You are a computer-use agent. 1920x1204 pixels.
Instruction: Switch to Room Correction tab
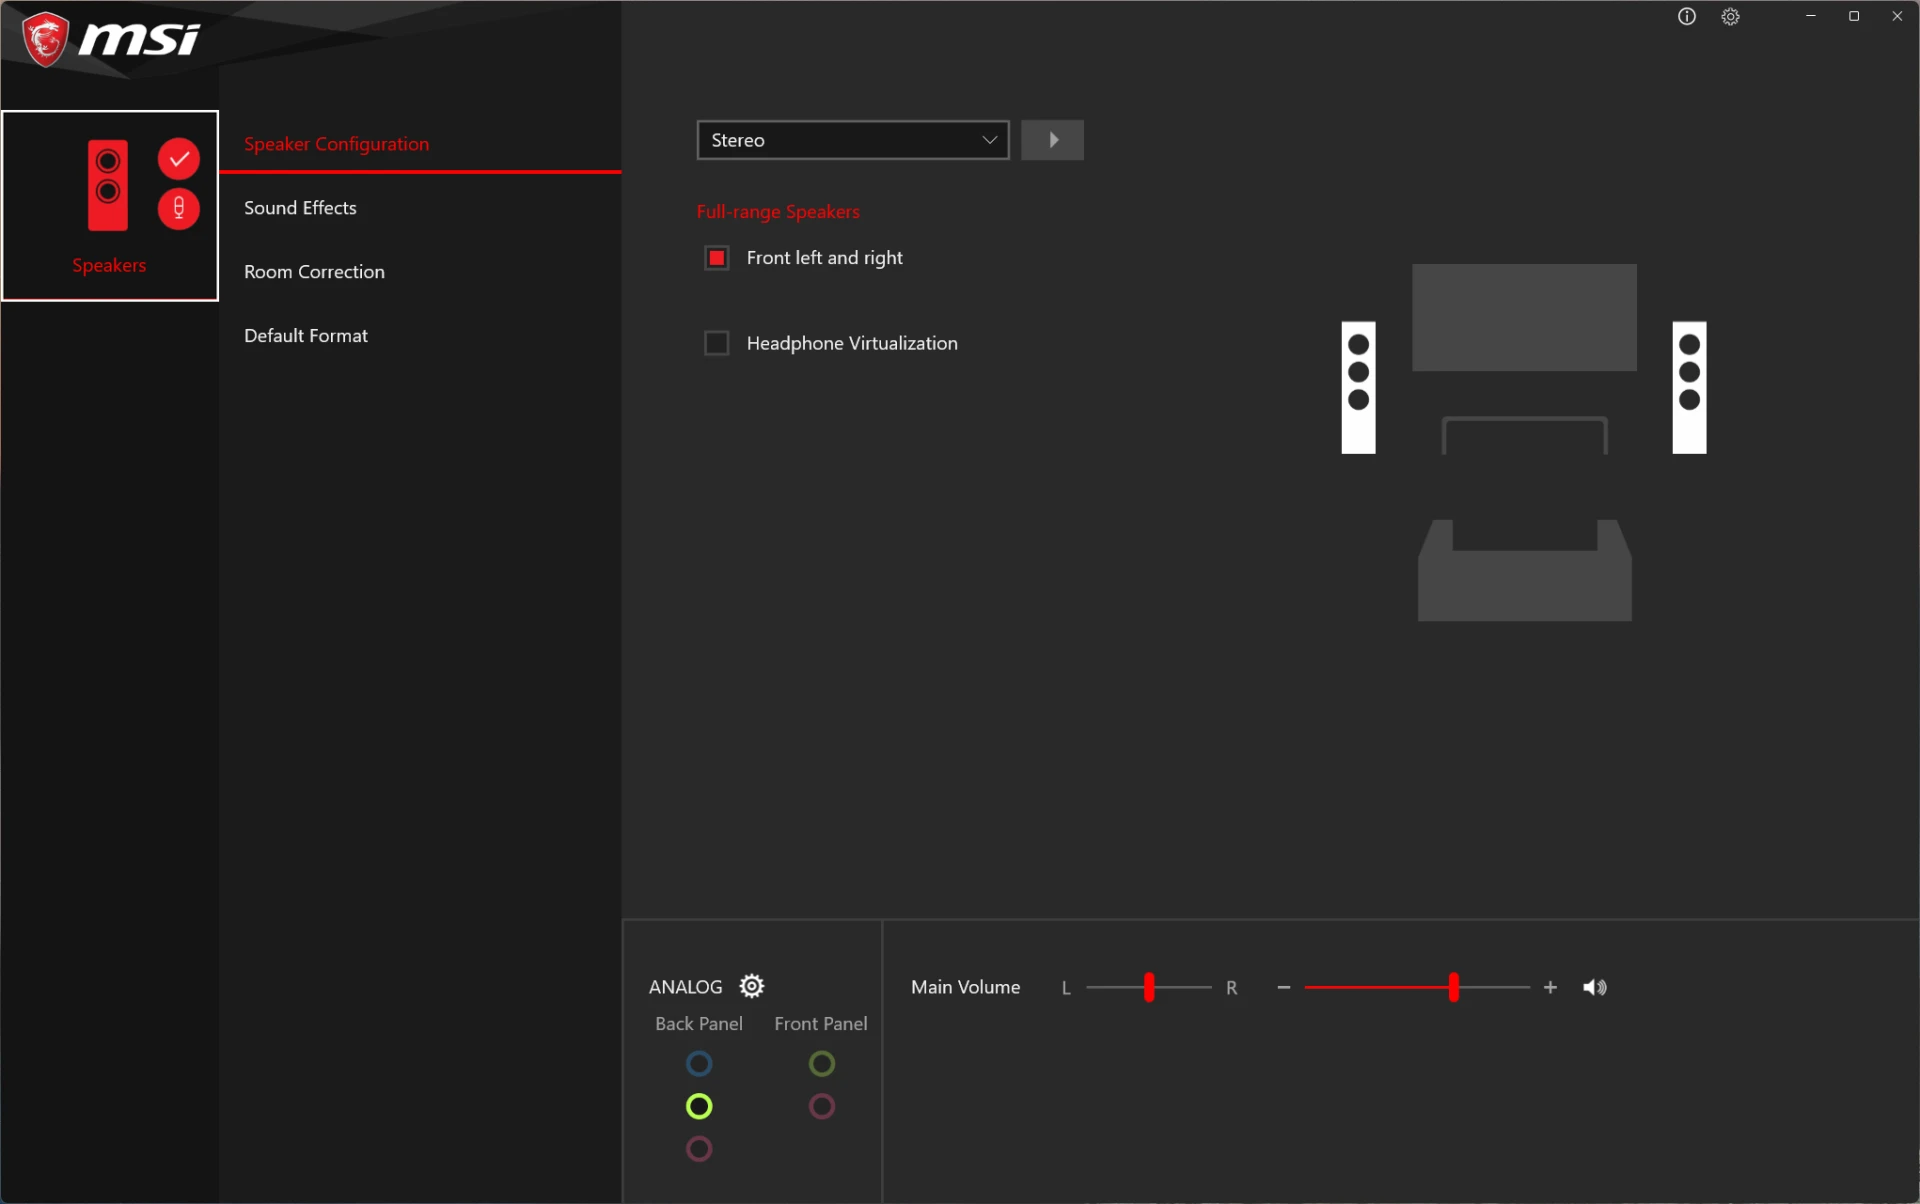tap(314, 272)
